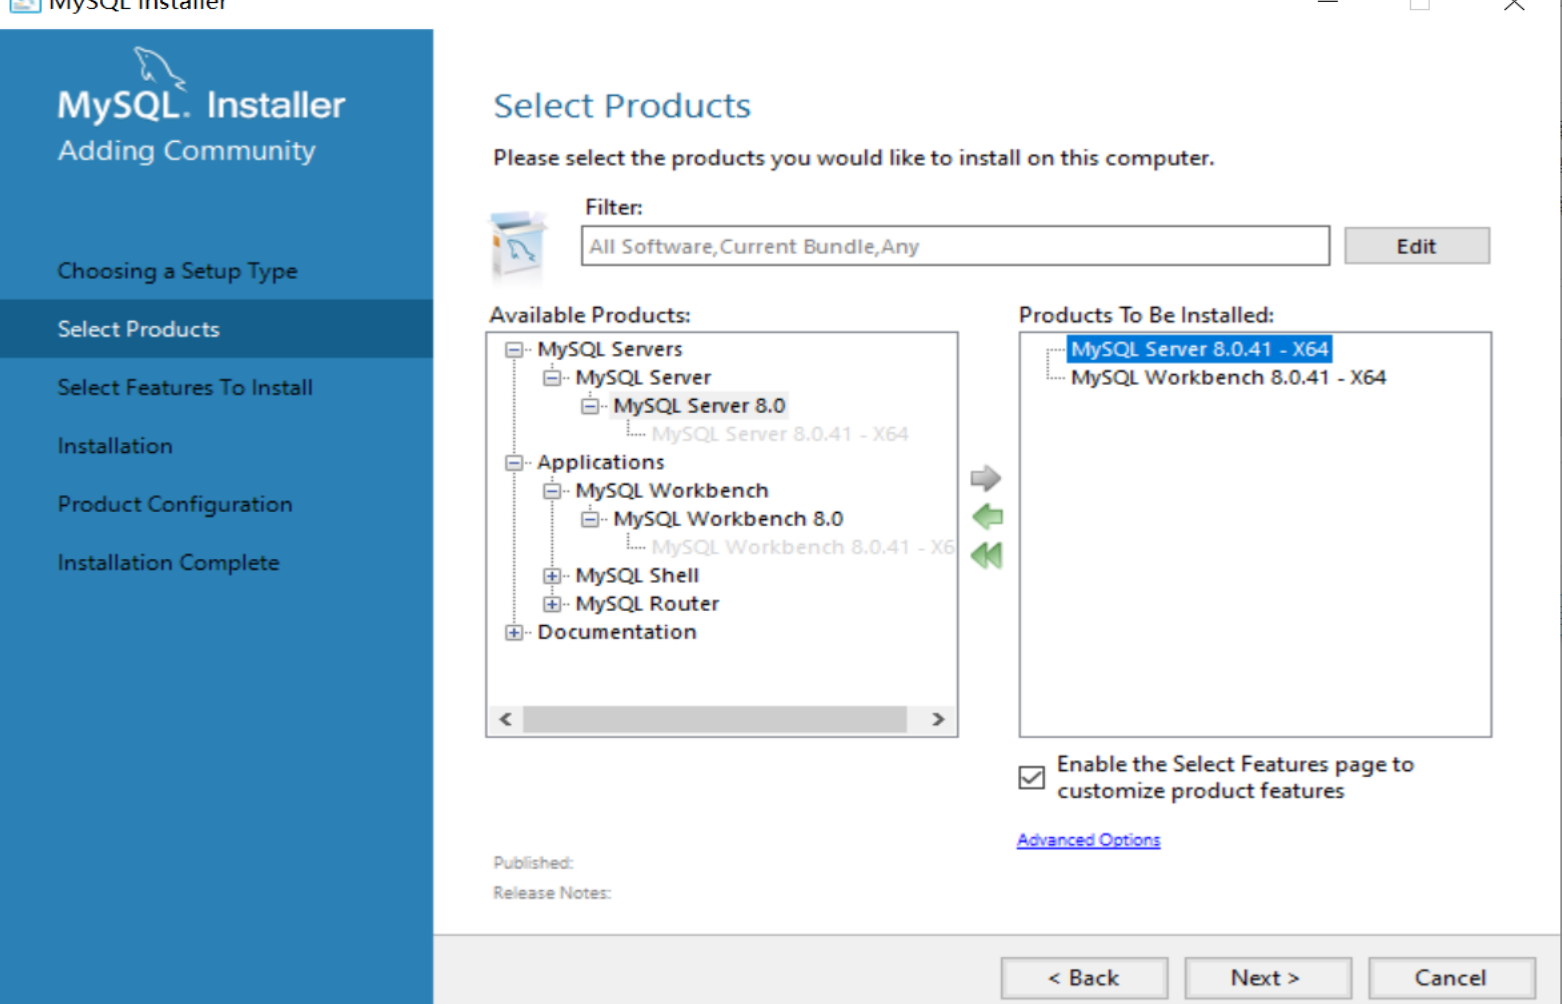Image resolution: width=1562 pixels, height=1004 pixels.
Task: Collapse the MySQL Workbench node
Action: point(552,491)
